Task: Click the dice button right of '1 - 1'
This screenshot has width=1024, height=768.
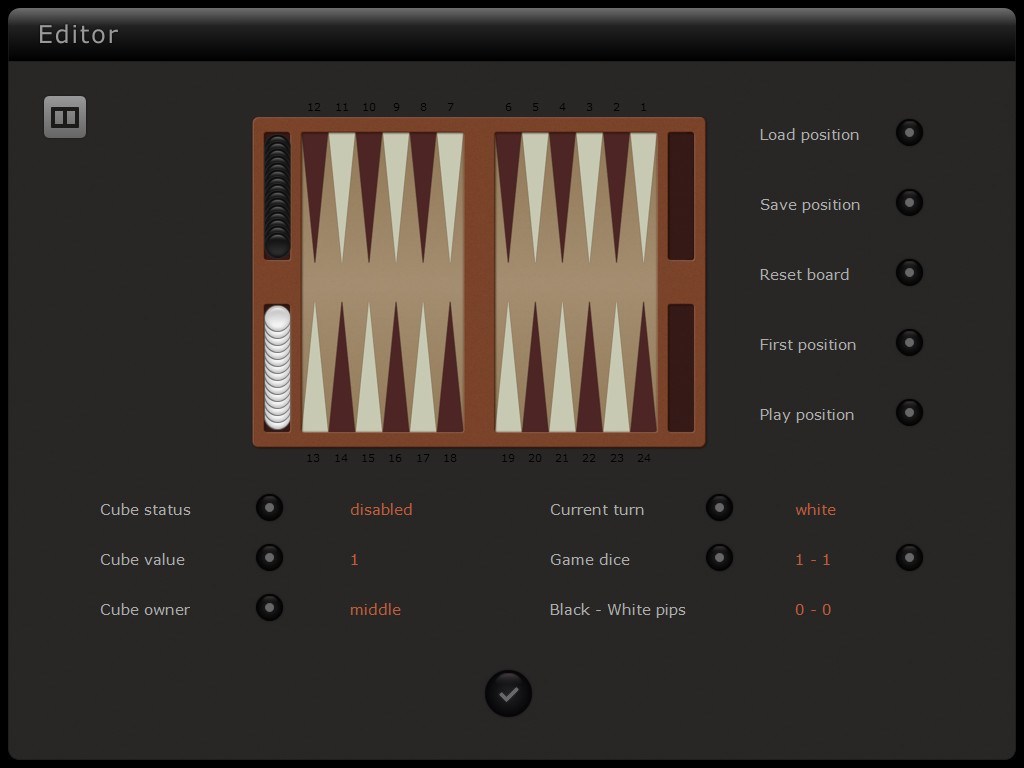Action: click(x=909, y=557)
